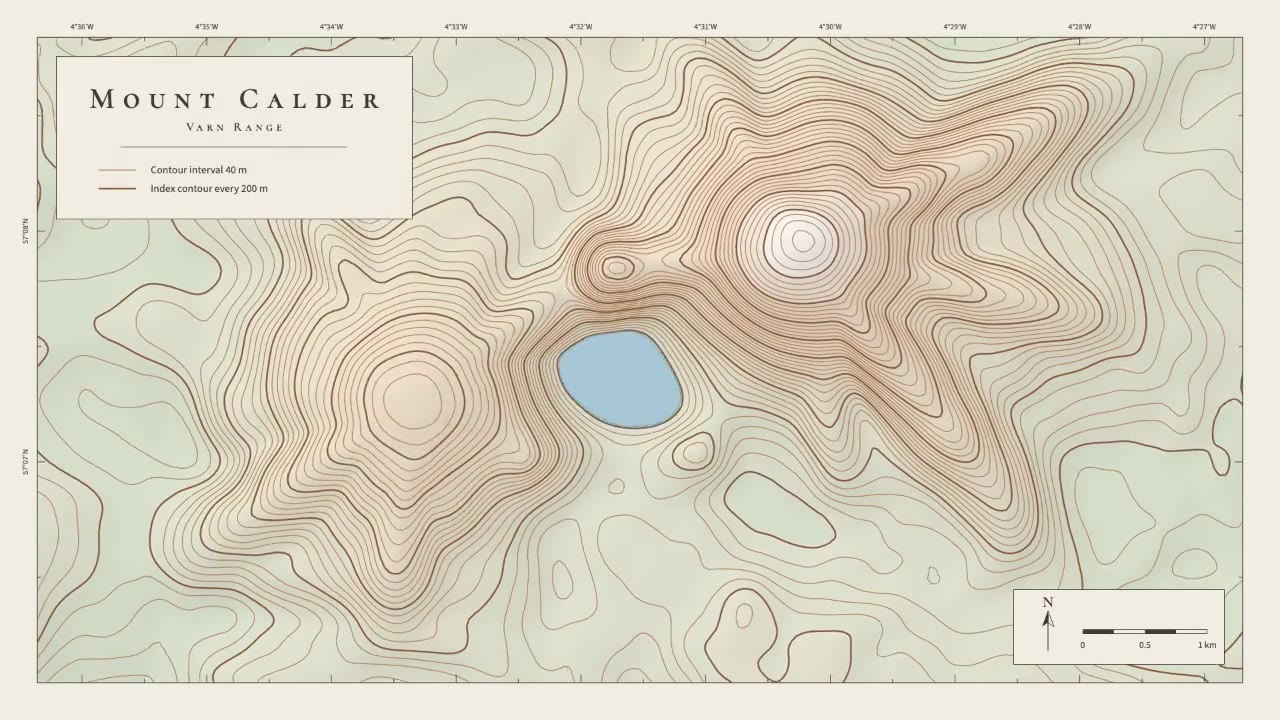1280x720 pixels.
Task: Click the 4°34'W longitude label
Action: click(331, 27)
